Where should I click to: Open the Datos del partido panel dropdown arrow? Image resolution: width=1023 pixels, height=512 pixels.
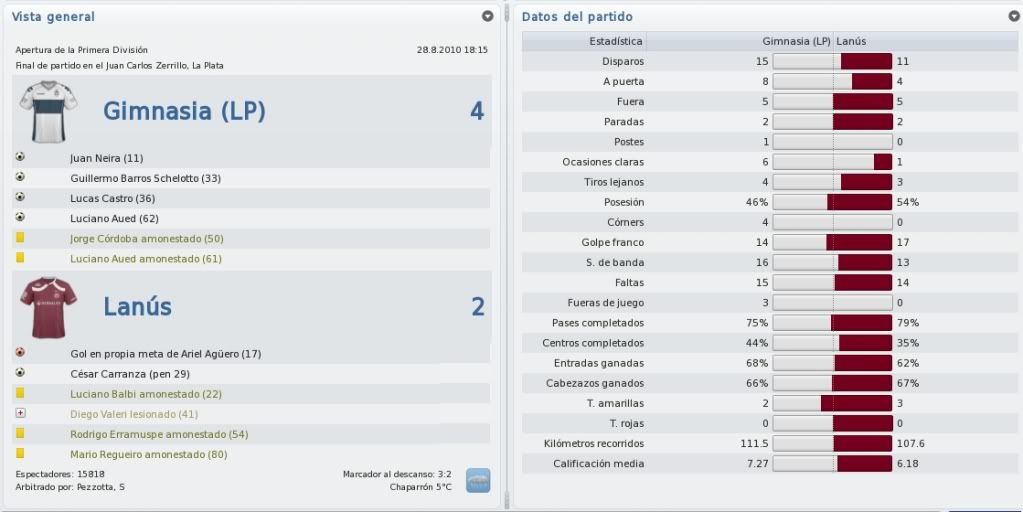[1014, 16]
